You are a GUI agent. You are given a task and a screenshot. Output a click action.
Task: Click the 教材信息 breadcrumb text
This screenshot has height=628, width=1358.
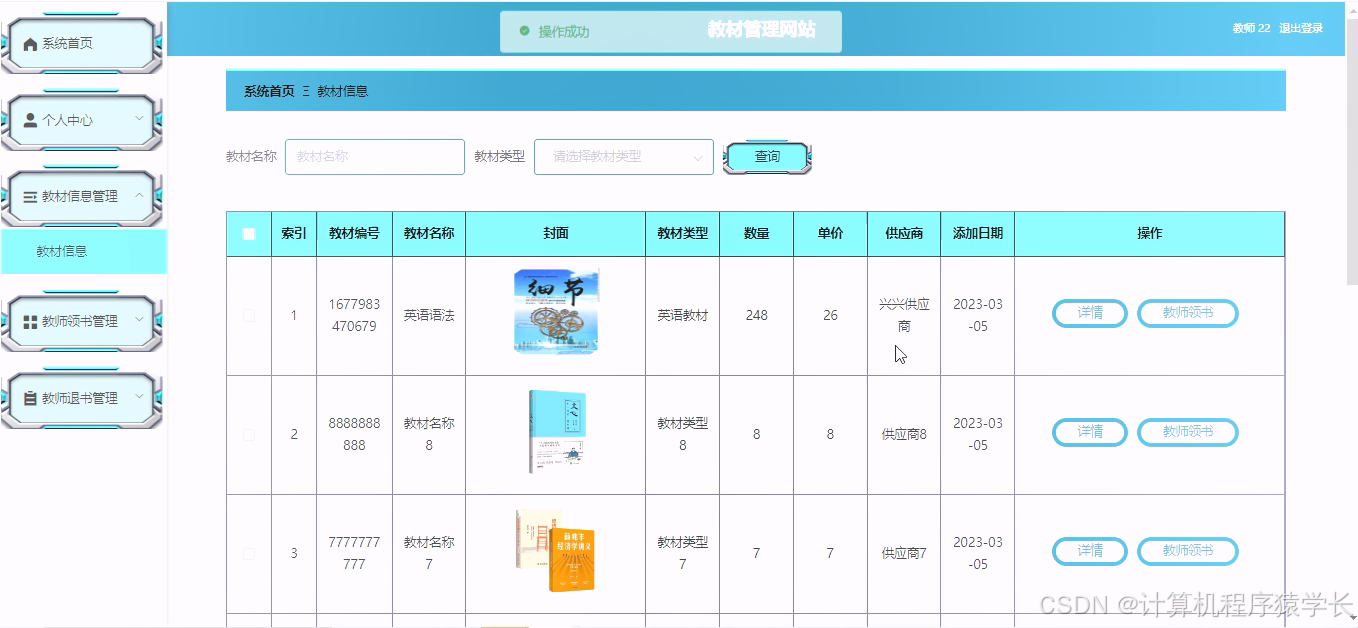(343, 91)
